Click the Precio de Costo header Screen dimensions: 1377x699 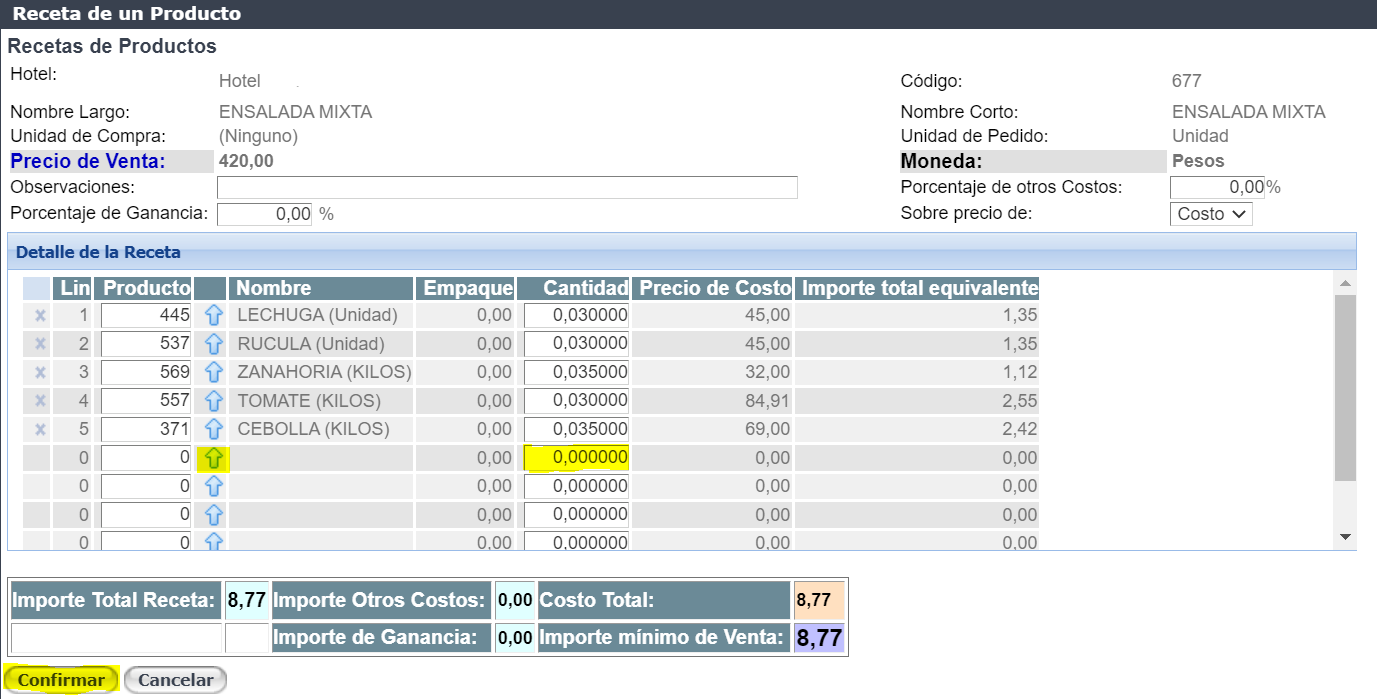coord(712,288)
